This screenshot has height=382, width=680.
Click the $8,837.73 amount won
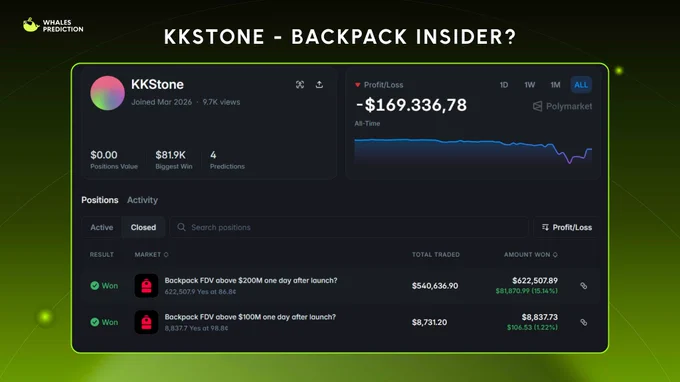click(x=539, y=317)
